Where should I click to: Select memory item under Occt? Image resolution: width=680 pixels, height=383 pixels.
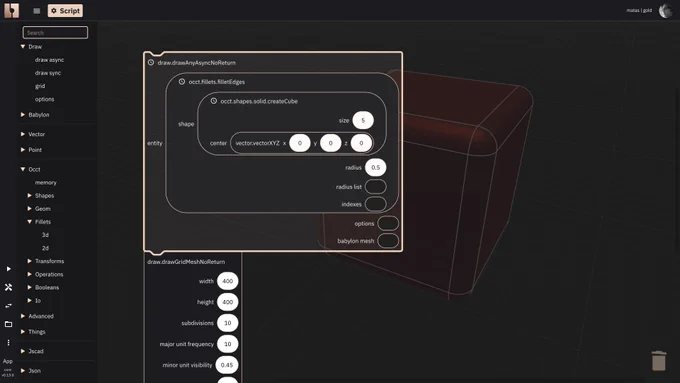pos(46,183)
